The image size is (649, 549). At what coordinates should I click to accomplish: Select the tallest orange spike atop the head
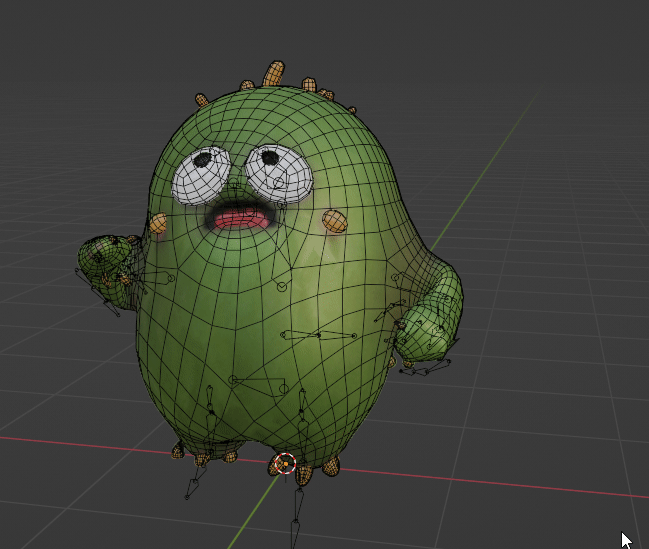point(274,74)
